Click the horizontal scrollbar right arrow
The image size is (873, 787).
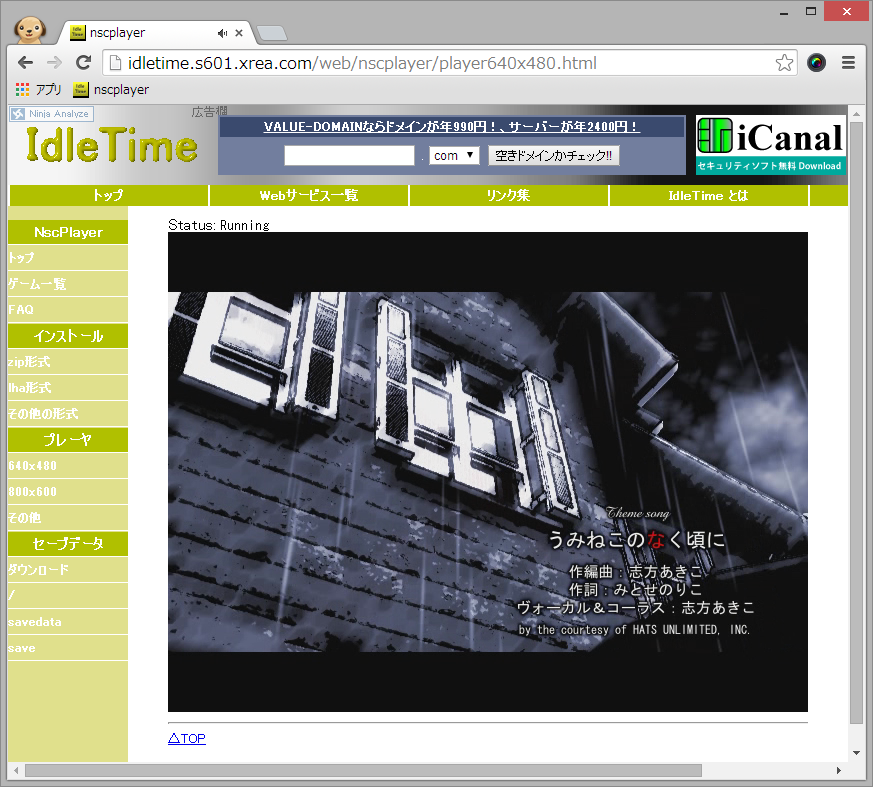839,770
